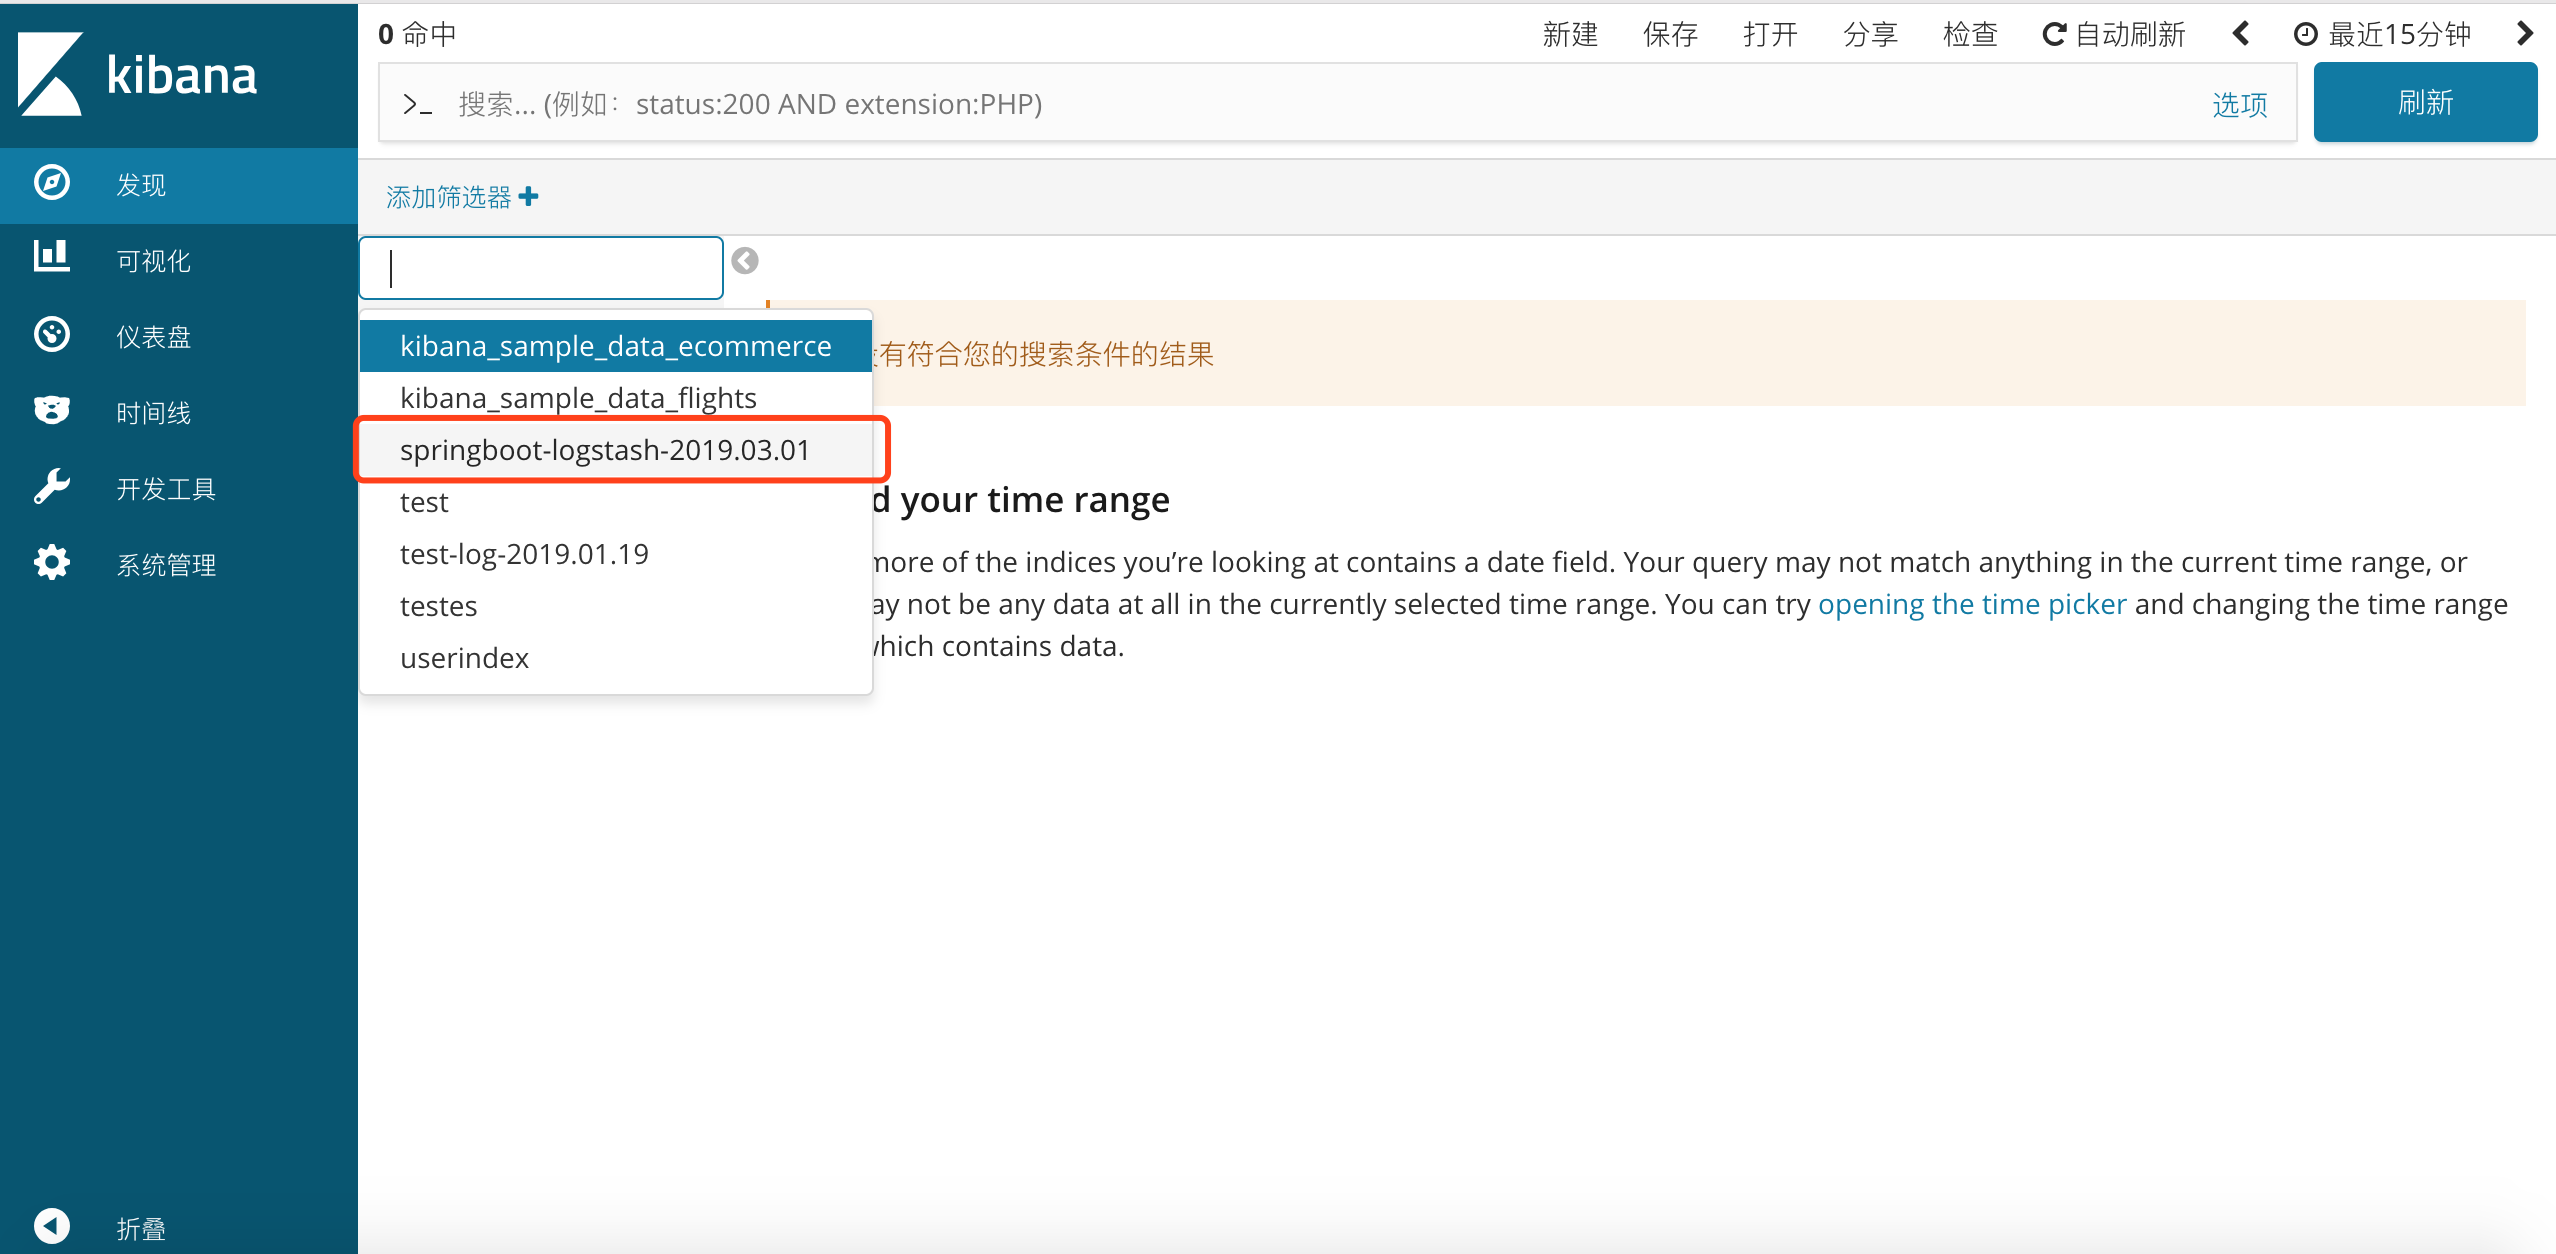Click the plus icon to add filter
The height and width of the screenshot is (1254, 2556).
(x=529, y=196)
